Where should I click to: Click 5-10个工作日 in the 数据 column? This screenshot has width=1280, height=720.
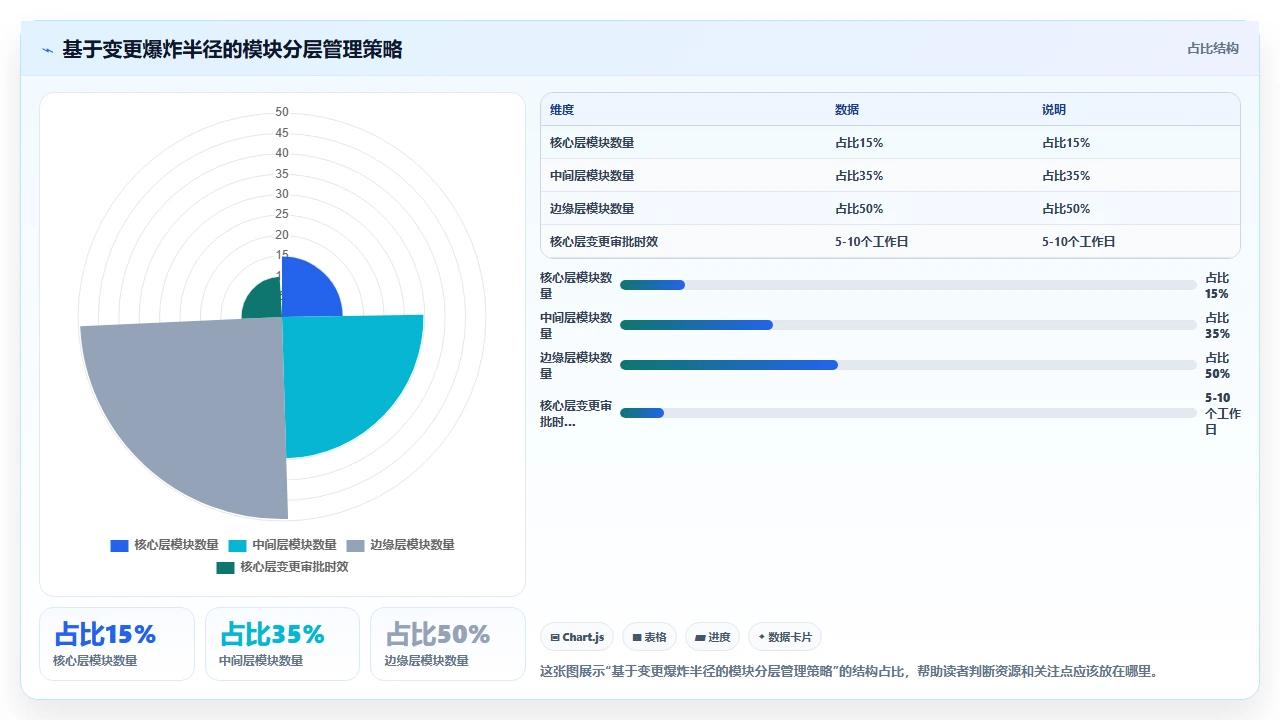pyautogui.click(x=872, y=242)
